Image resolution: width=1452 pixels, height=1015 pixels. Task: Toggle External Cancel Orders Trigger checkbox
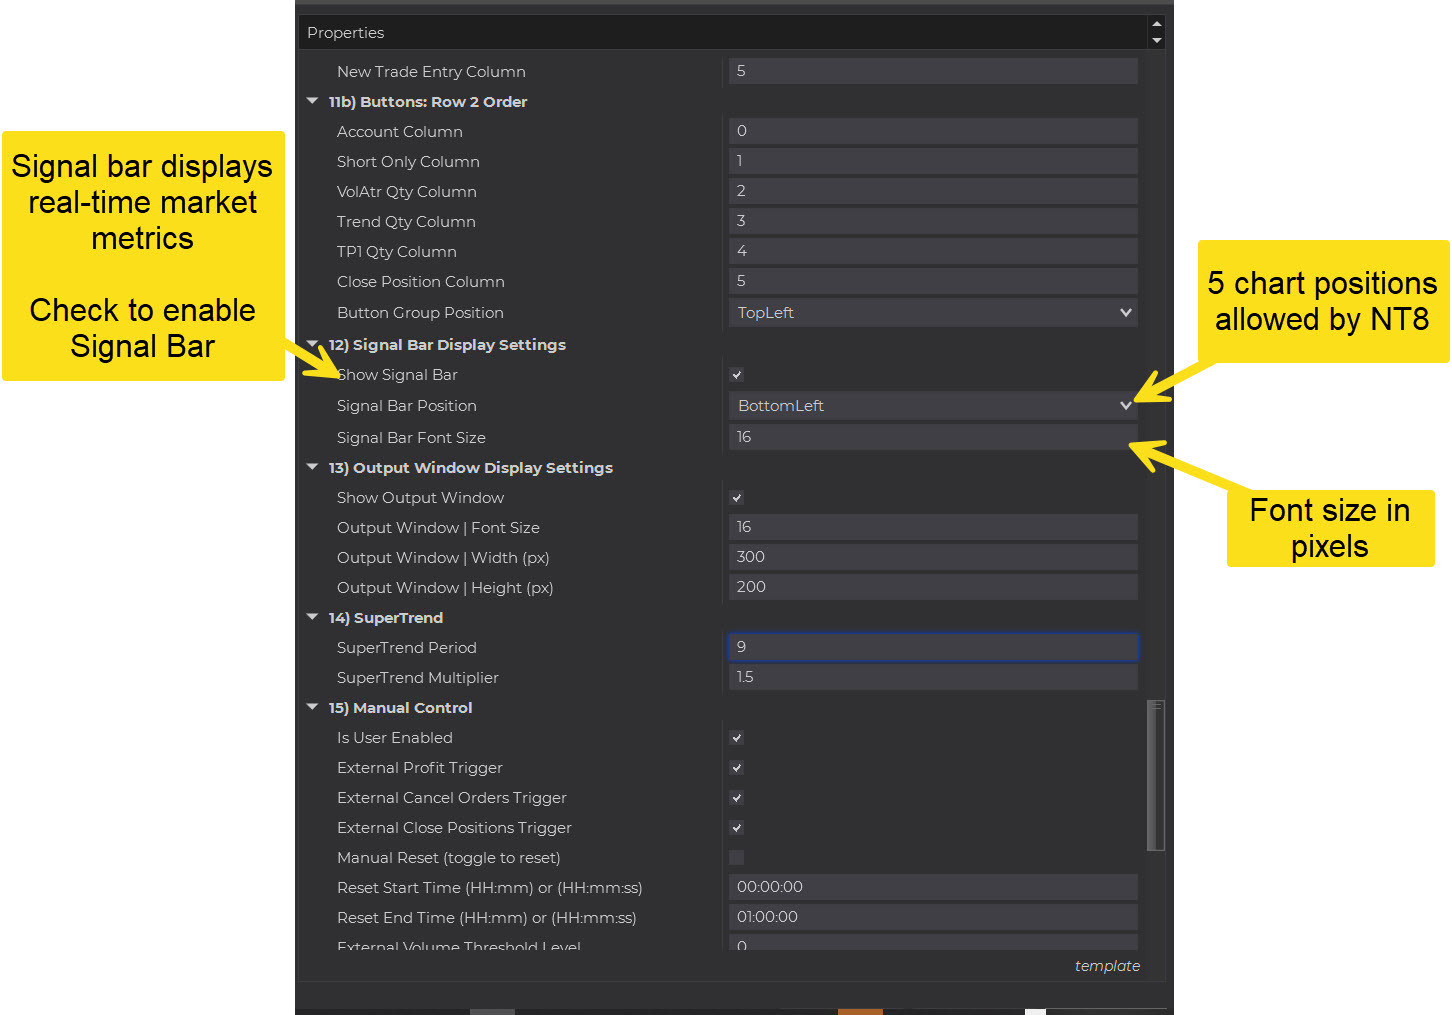click(737, 798)
